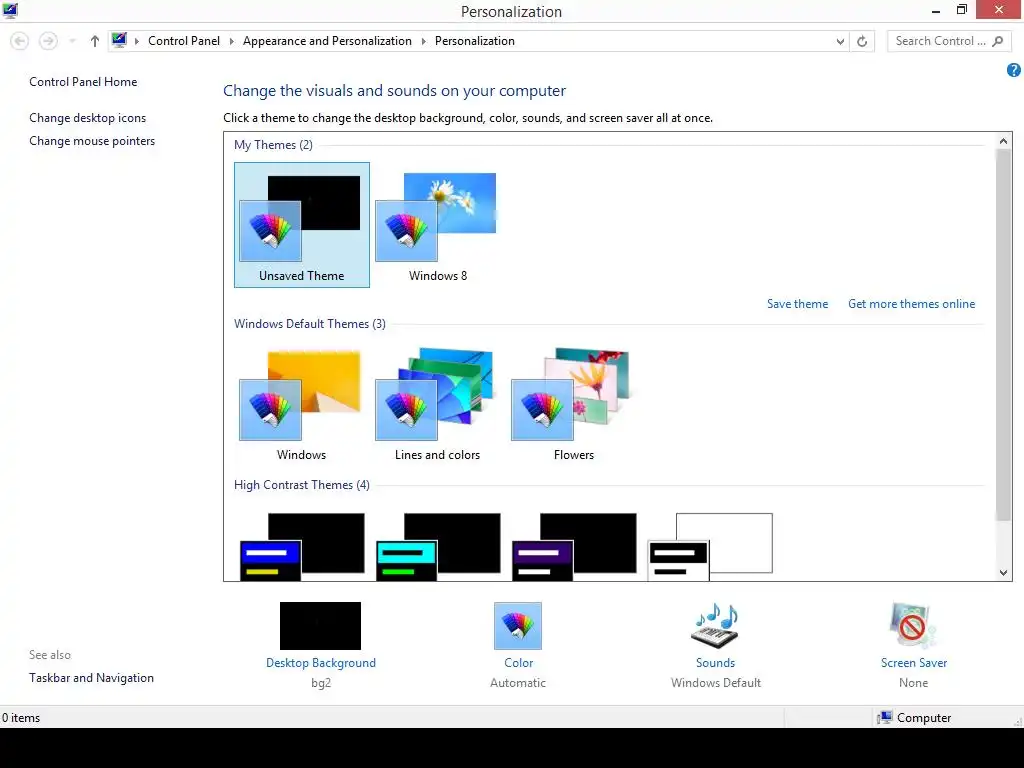This screenshot has height=768, width=1024.
Task: Expand chevron after the monitor icon
Action: click(136, 41)
